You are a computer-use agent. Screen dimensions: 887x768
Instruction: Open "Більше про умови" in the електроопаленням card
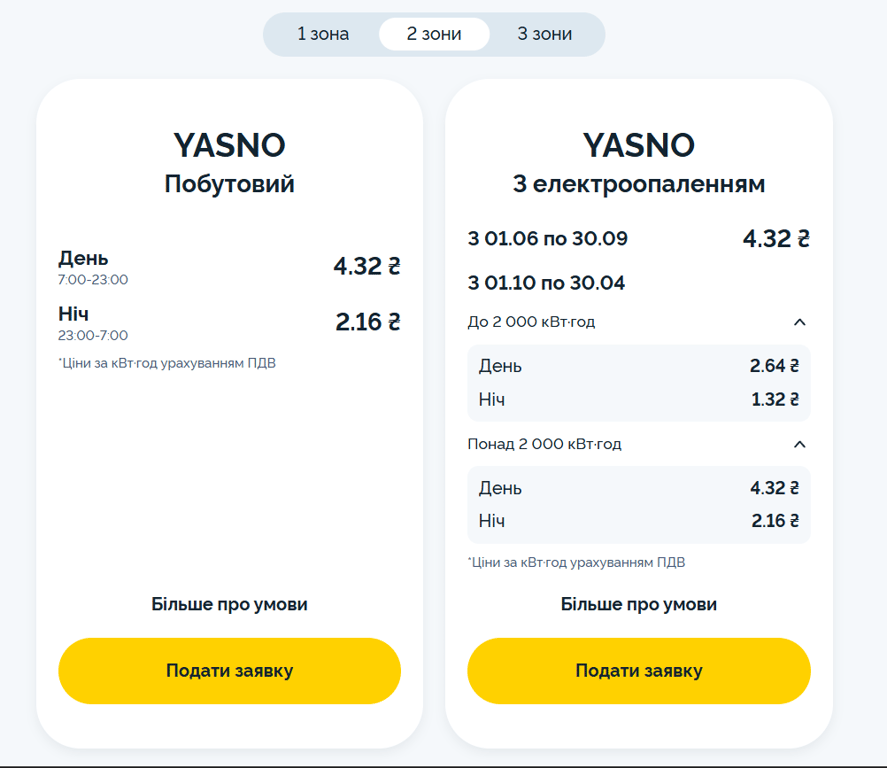(638, 604)
